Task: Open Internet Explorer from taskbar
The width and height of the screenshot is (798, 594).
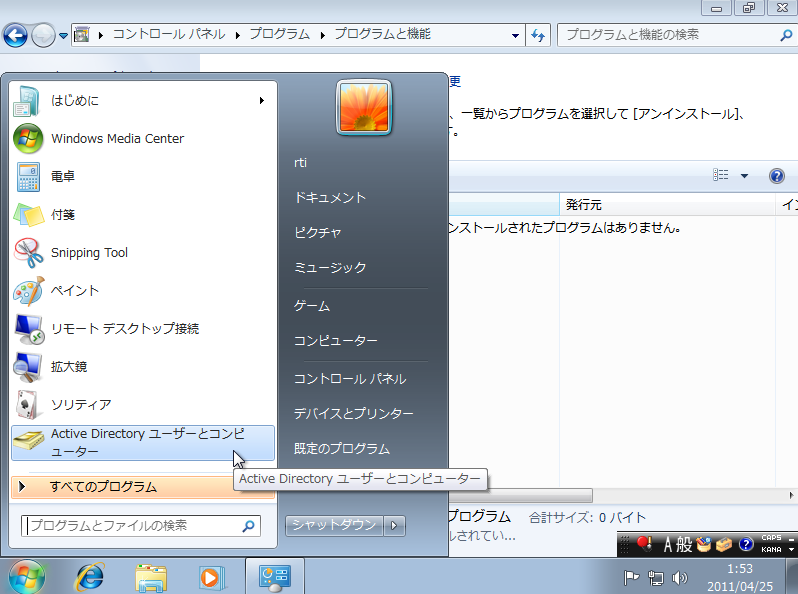Action: point(90,577)
